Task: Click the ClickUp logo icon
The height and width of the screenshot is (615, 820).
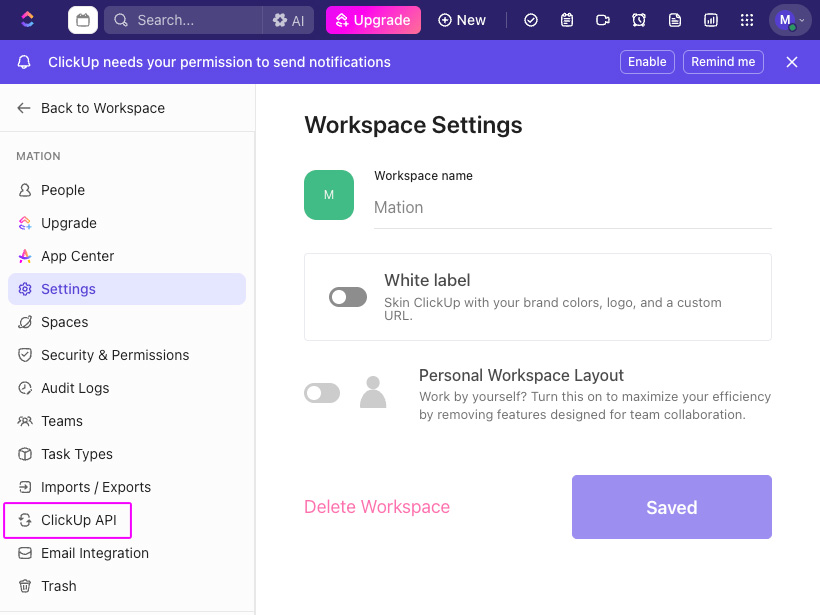Action: 27,20
